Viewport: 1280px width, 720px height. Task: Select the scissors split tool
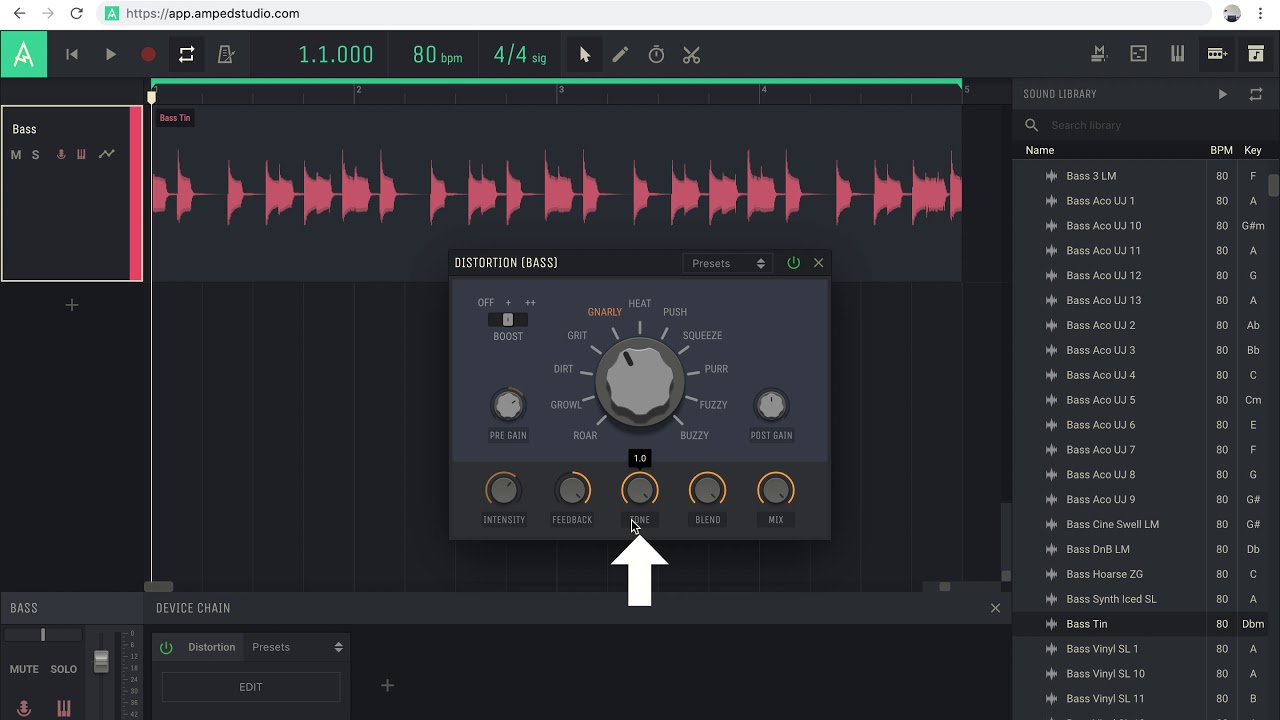(x=692, y=55)
